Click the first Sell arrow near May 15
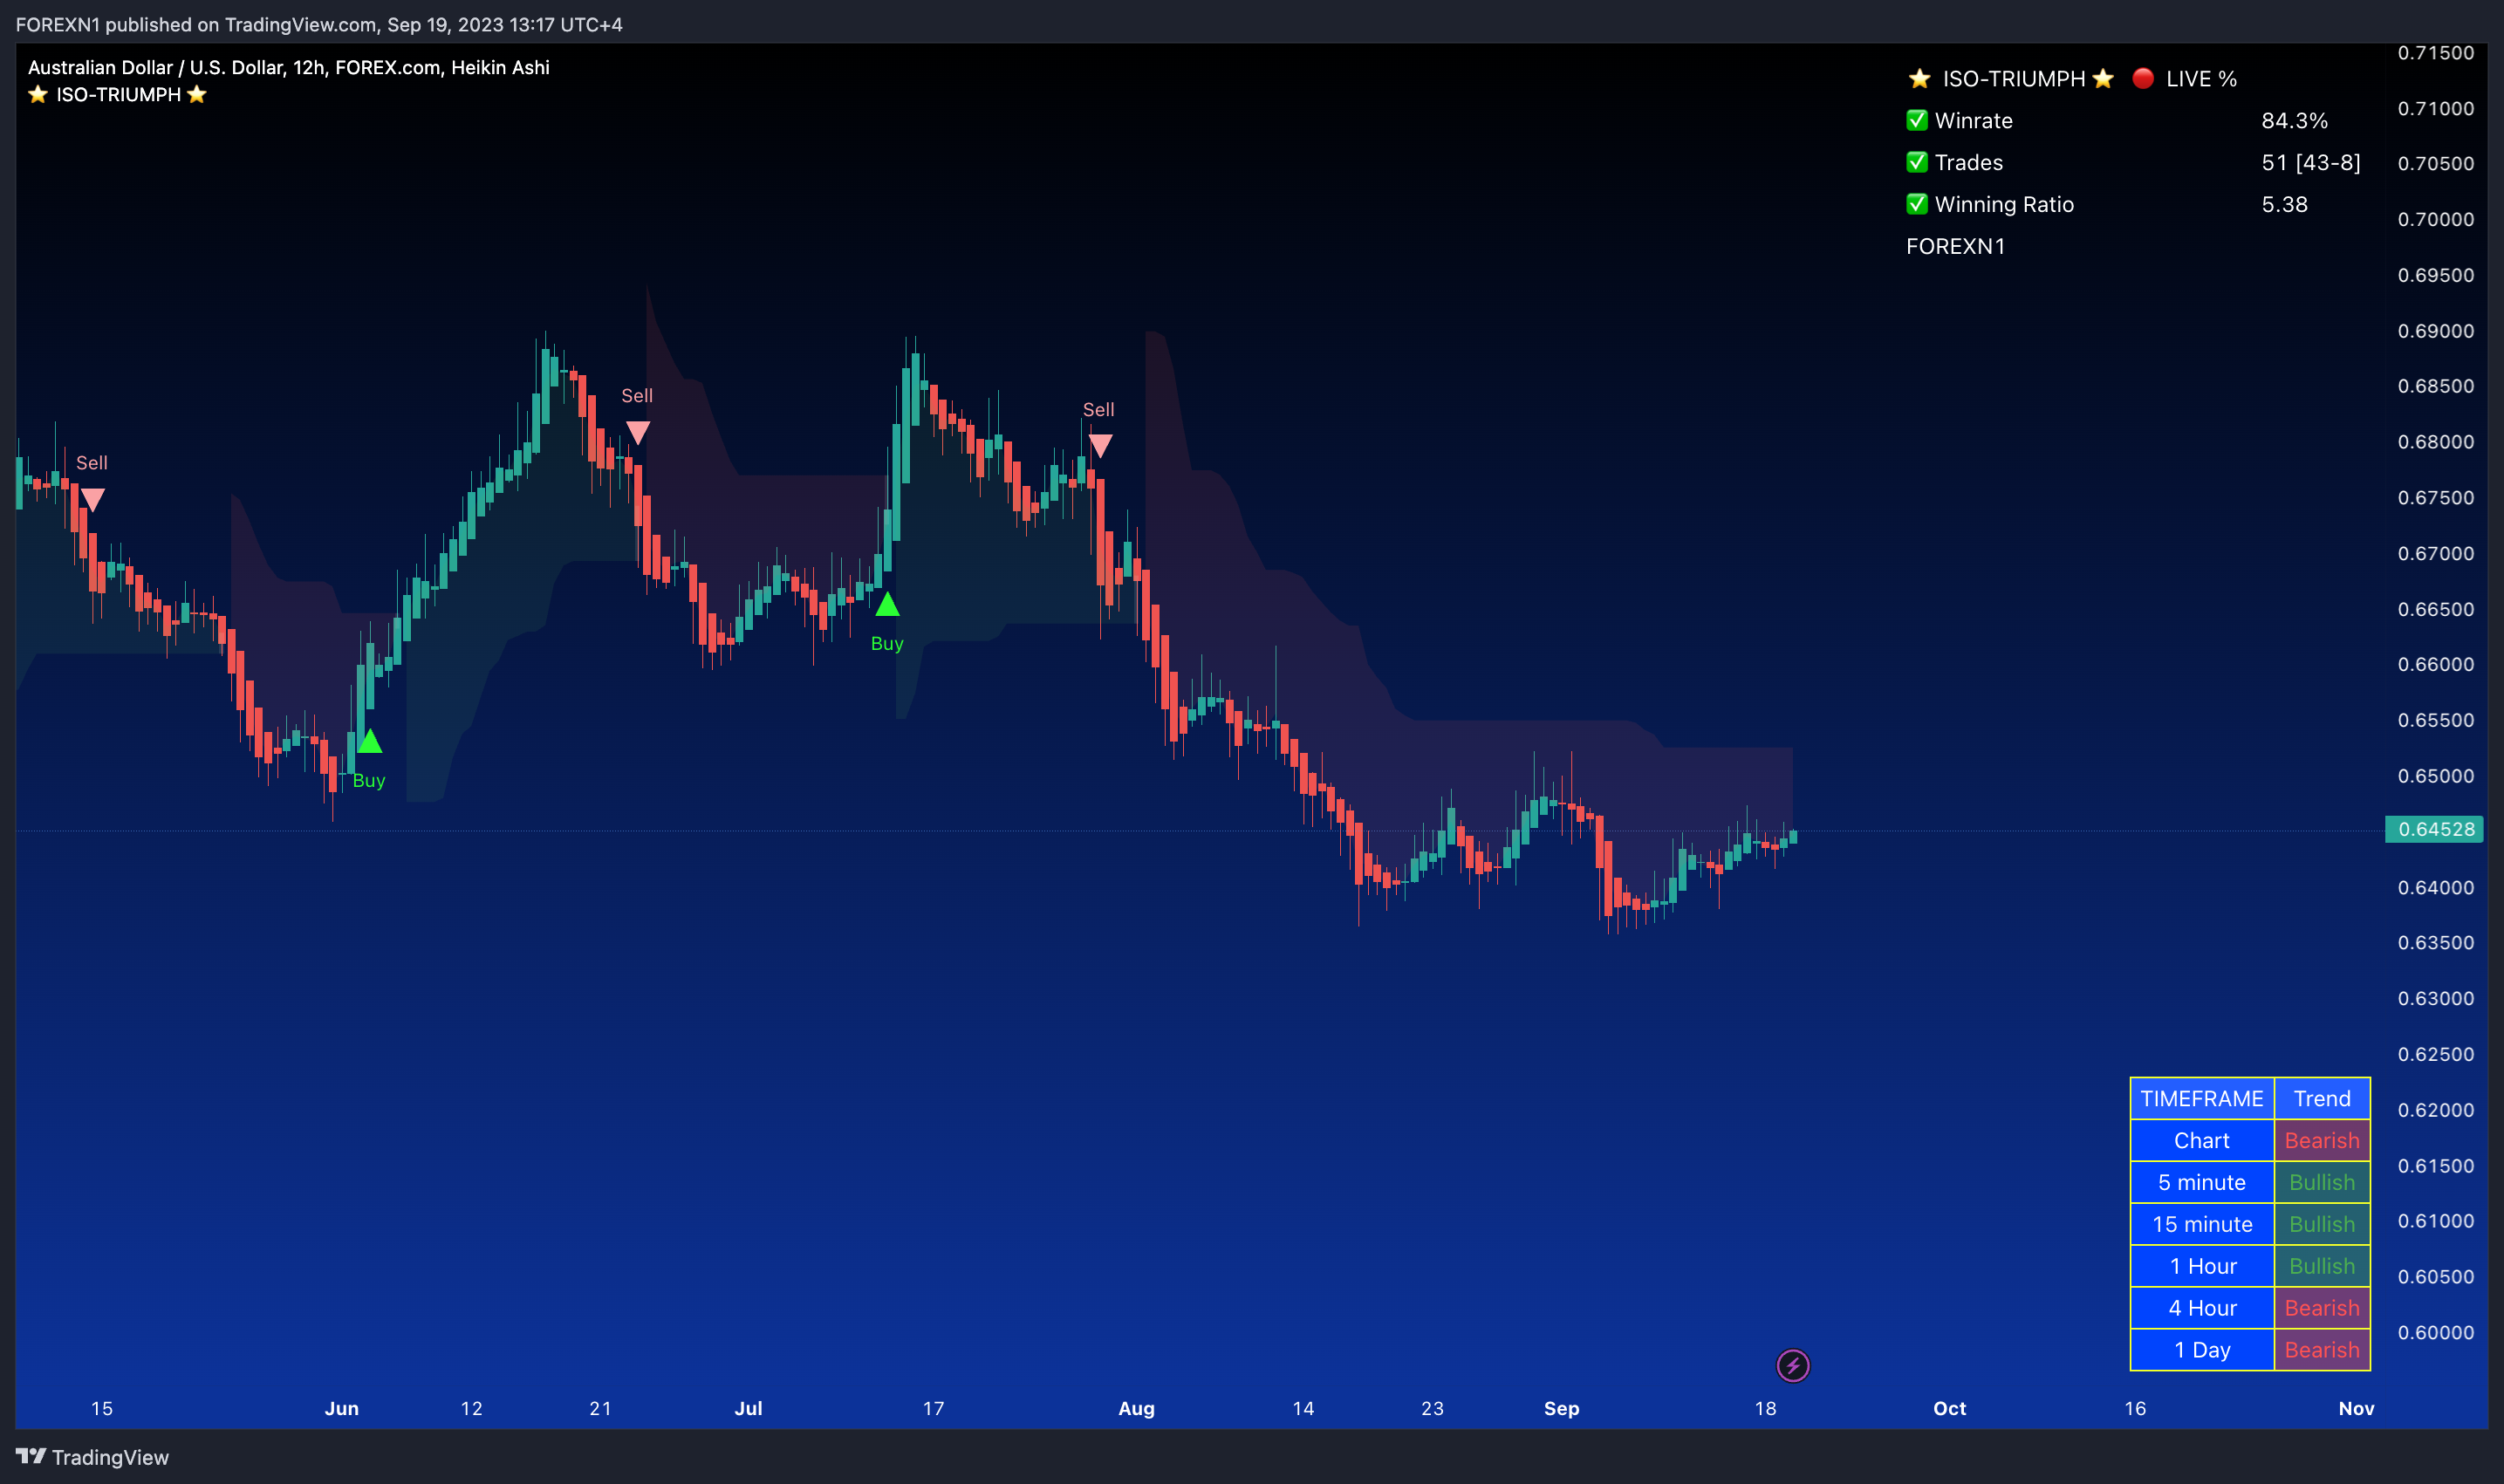The image size is (2504, 1484). pos(92,499)
